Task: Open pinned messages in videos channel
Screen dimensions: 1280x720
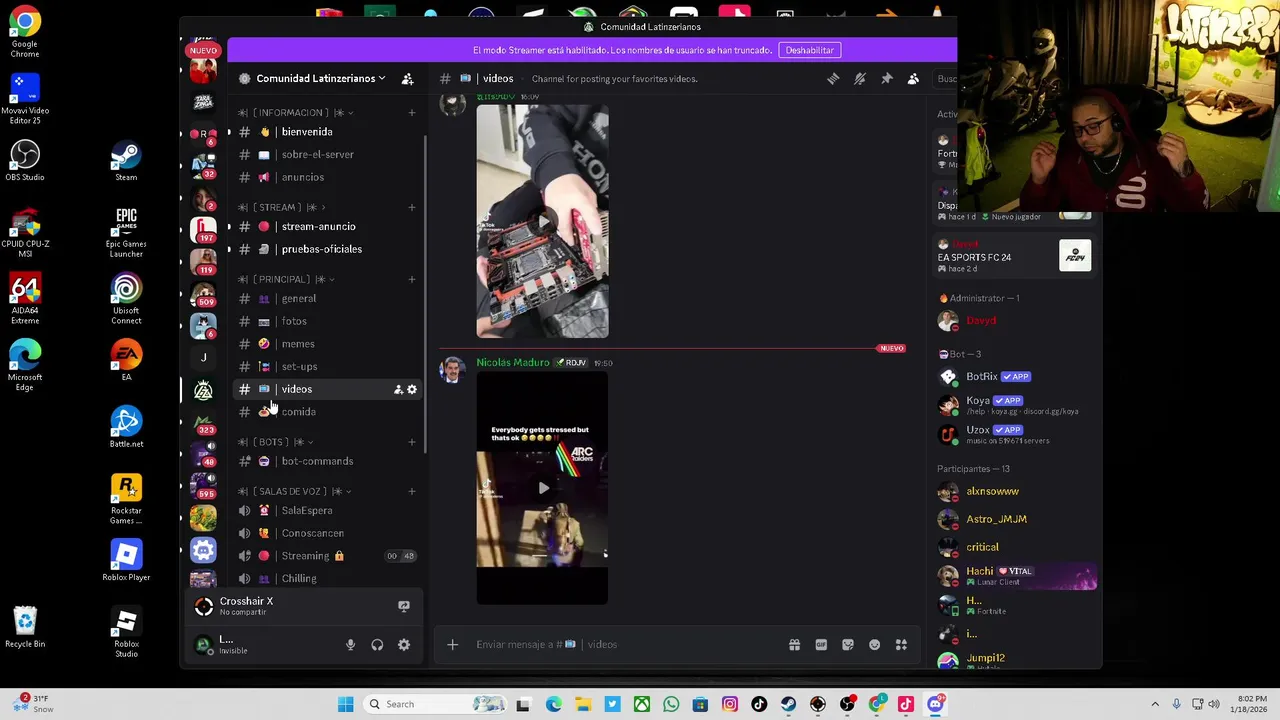Action: pos(886,79)
